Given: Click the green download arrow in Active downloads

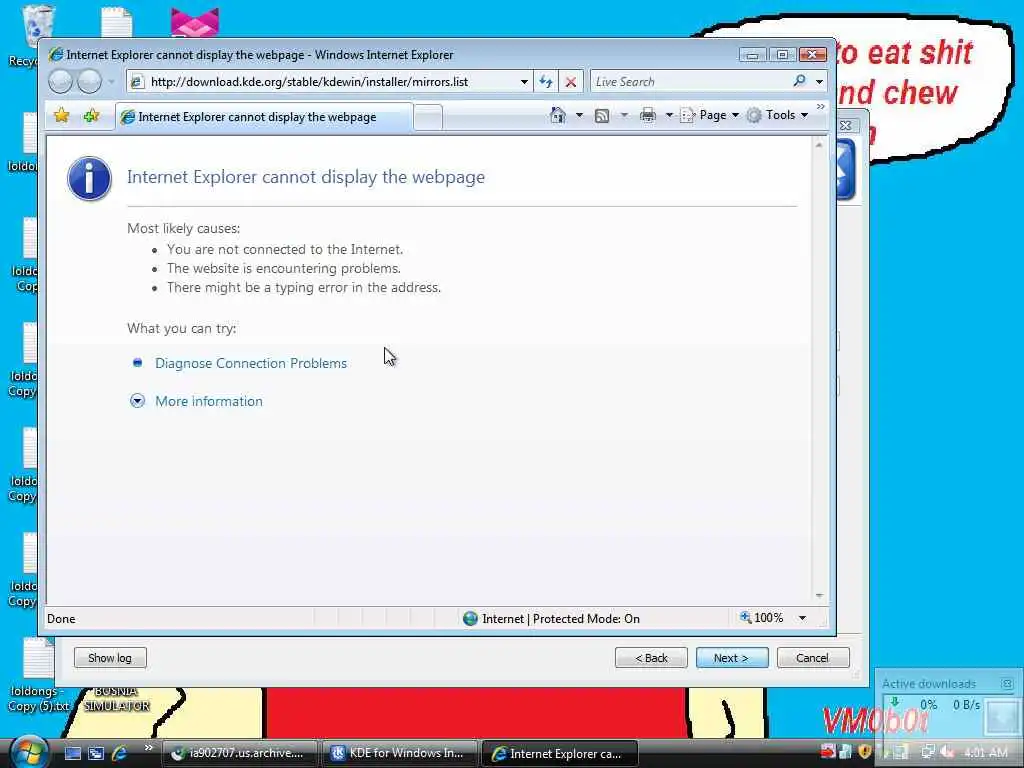Looking at the screenshot, I should point(895,703).
